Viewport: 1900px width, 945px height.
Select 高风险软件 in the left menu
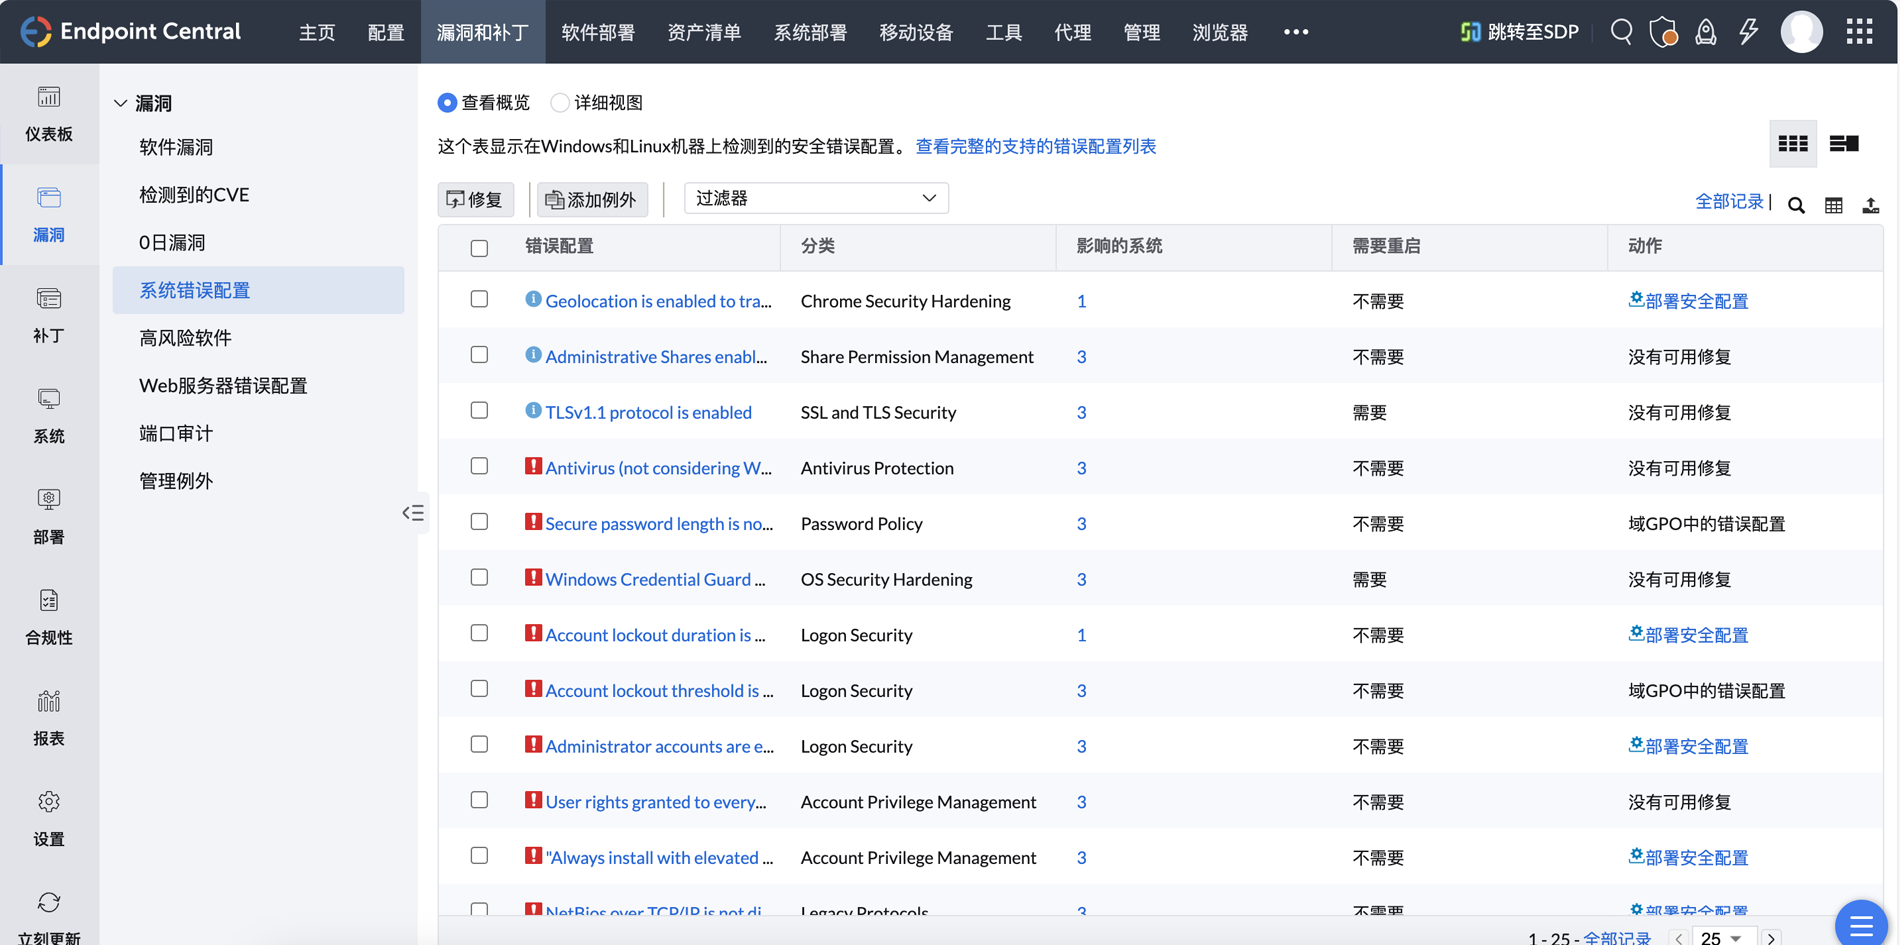(x=185, y=338)
